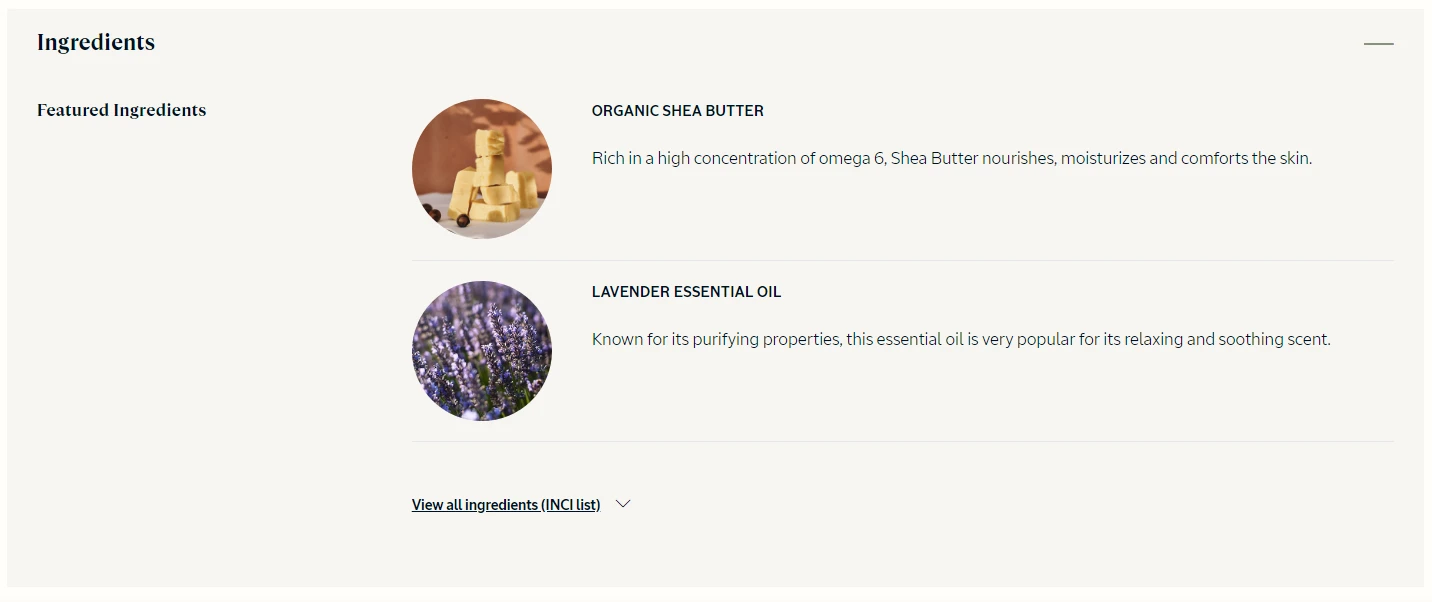This screenshot has height=602, width=1432.
Task: Open the View all ingredients (INCI list) link
Action: point(506,505)
